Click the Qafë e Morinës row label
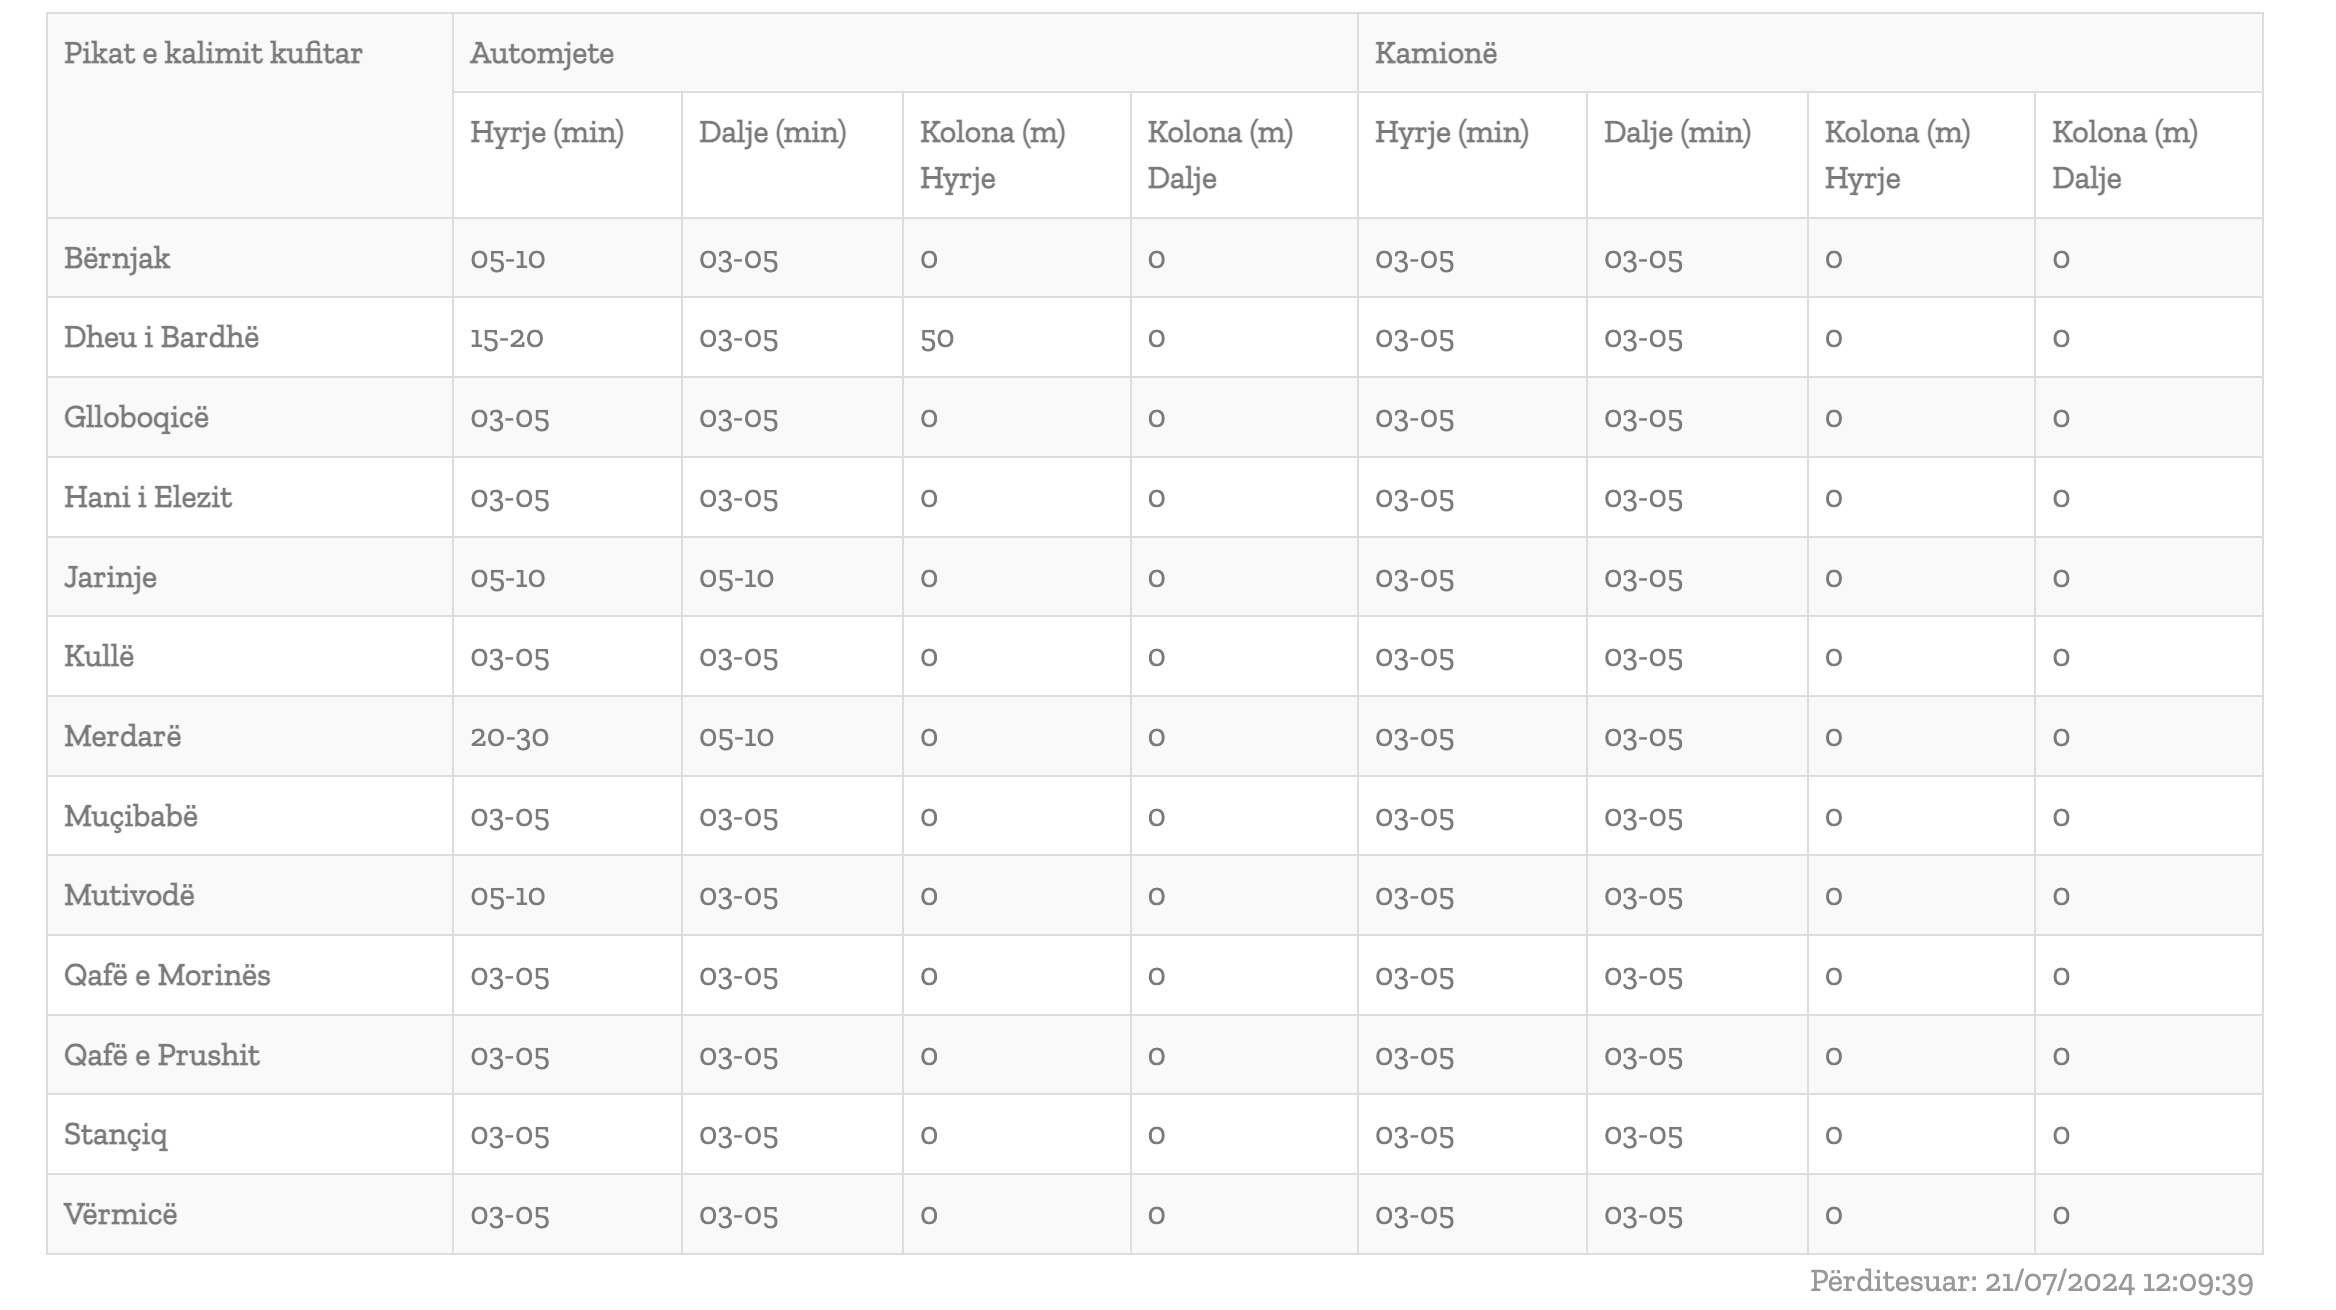The image size is (2336, 1310). coord(167,975)
